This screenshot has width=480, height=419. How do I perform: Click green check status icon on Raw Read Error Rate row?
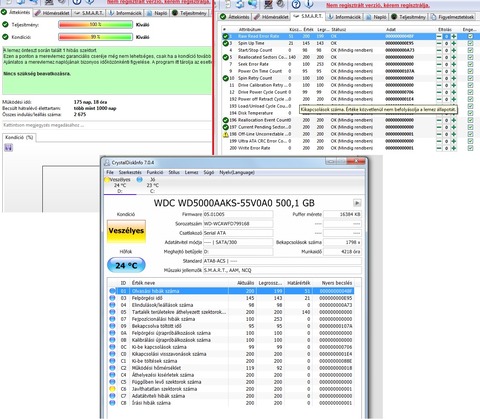click(x=226, y=36)
